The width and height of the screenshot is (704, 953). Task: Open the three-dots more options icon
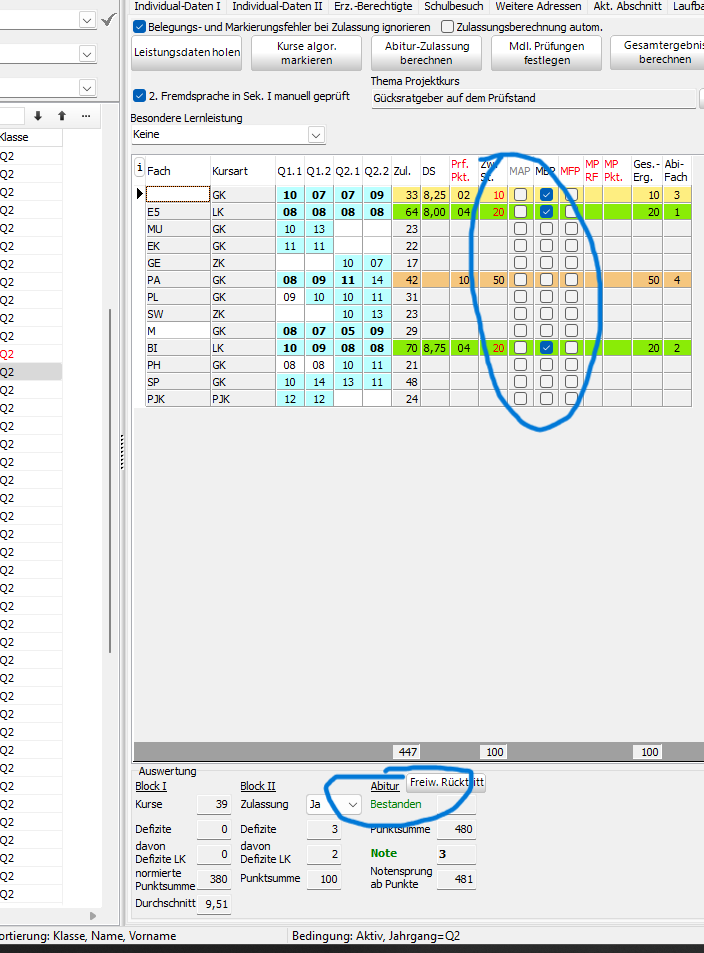[86, 116]
